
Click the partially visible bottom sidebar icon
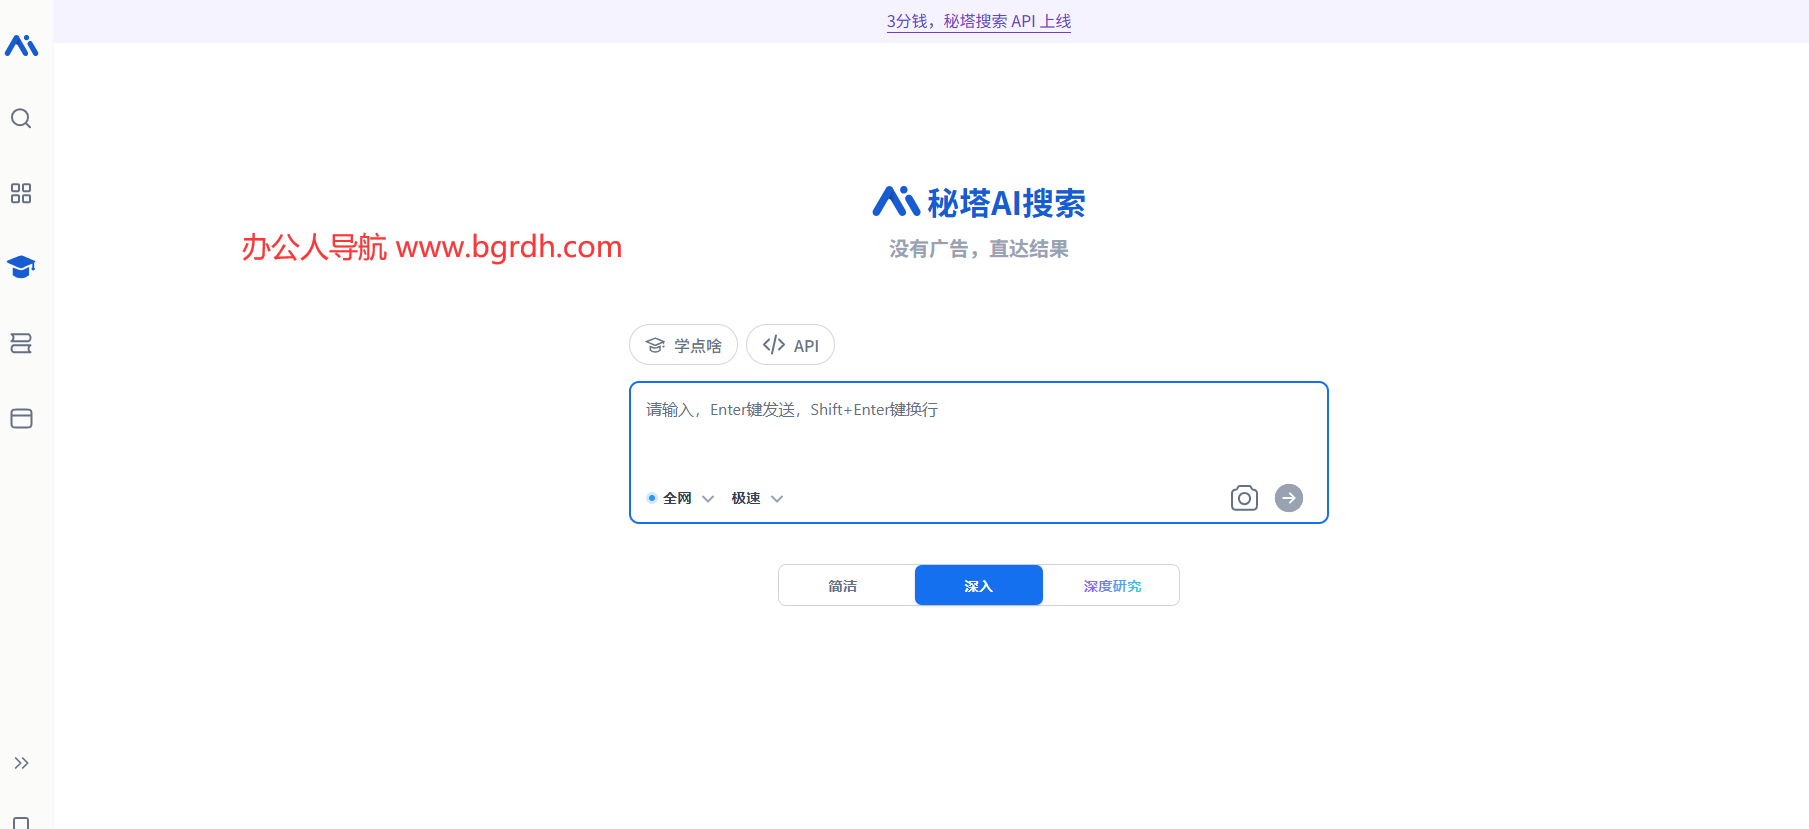click(21, 823)
